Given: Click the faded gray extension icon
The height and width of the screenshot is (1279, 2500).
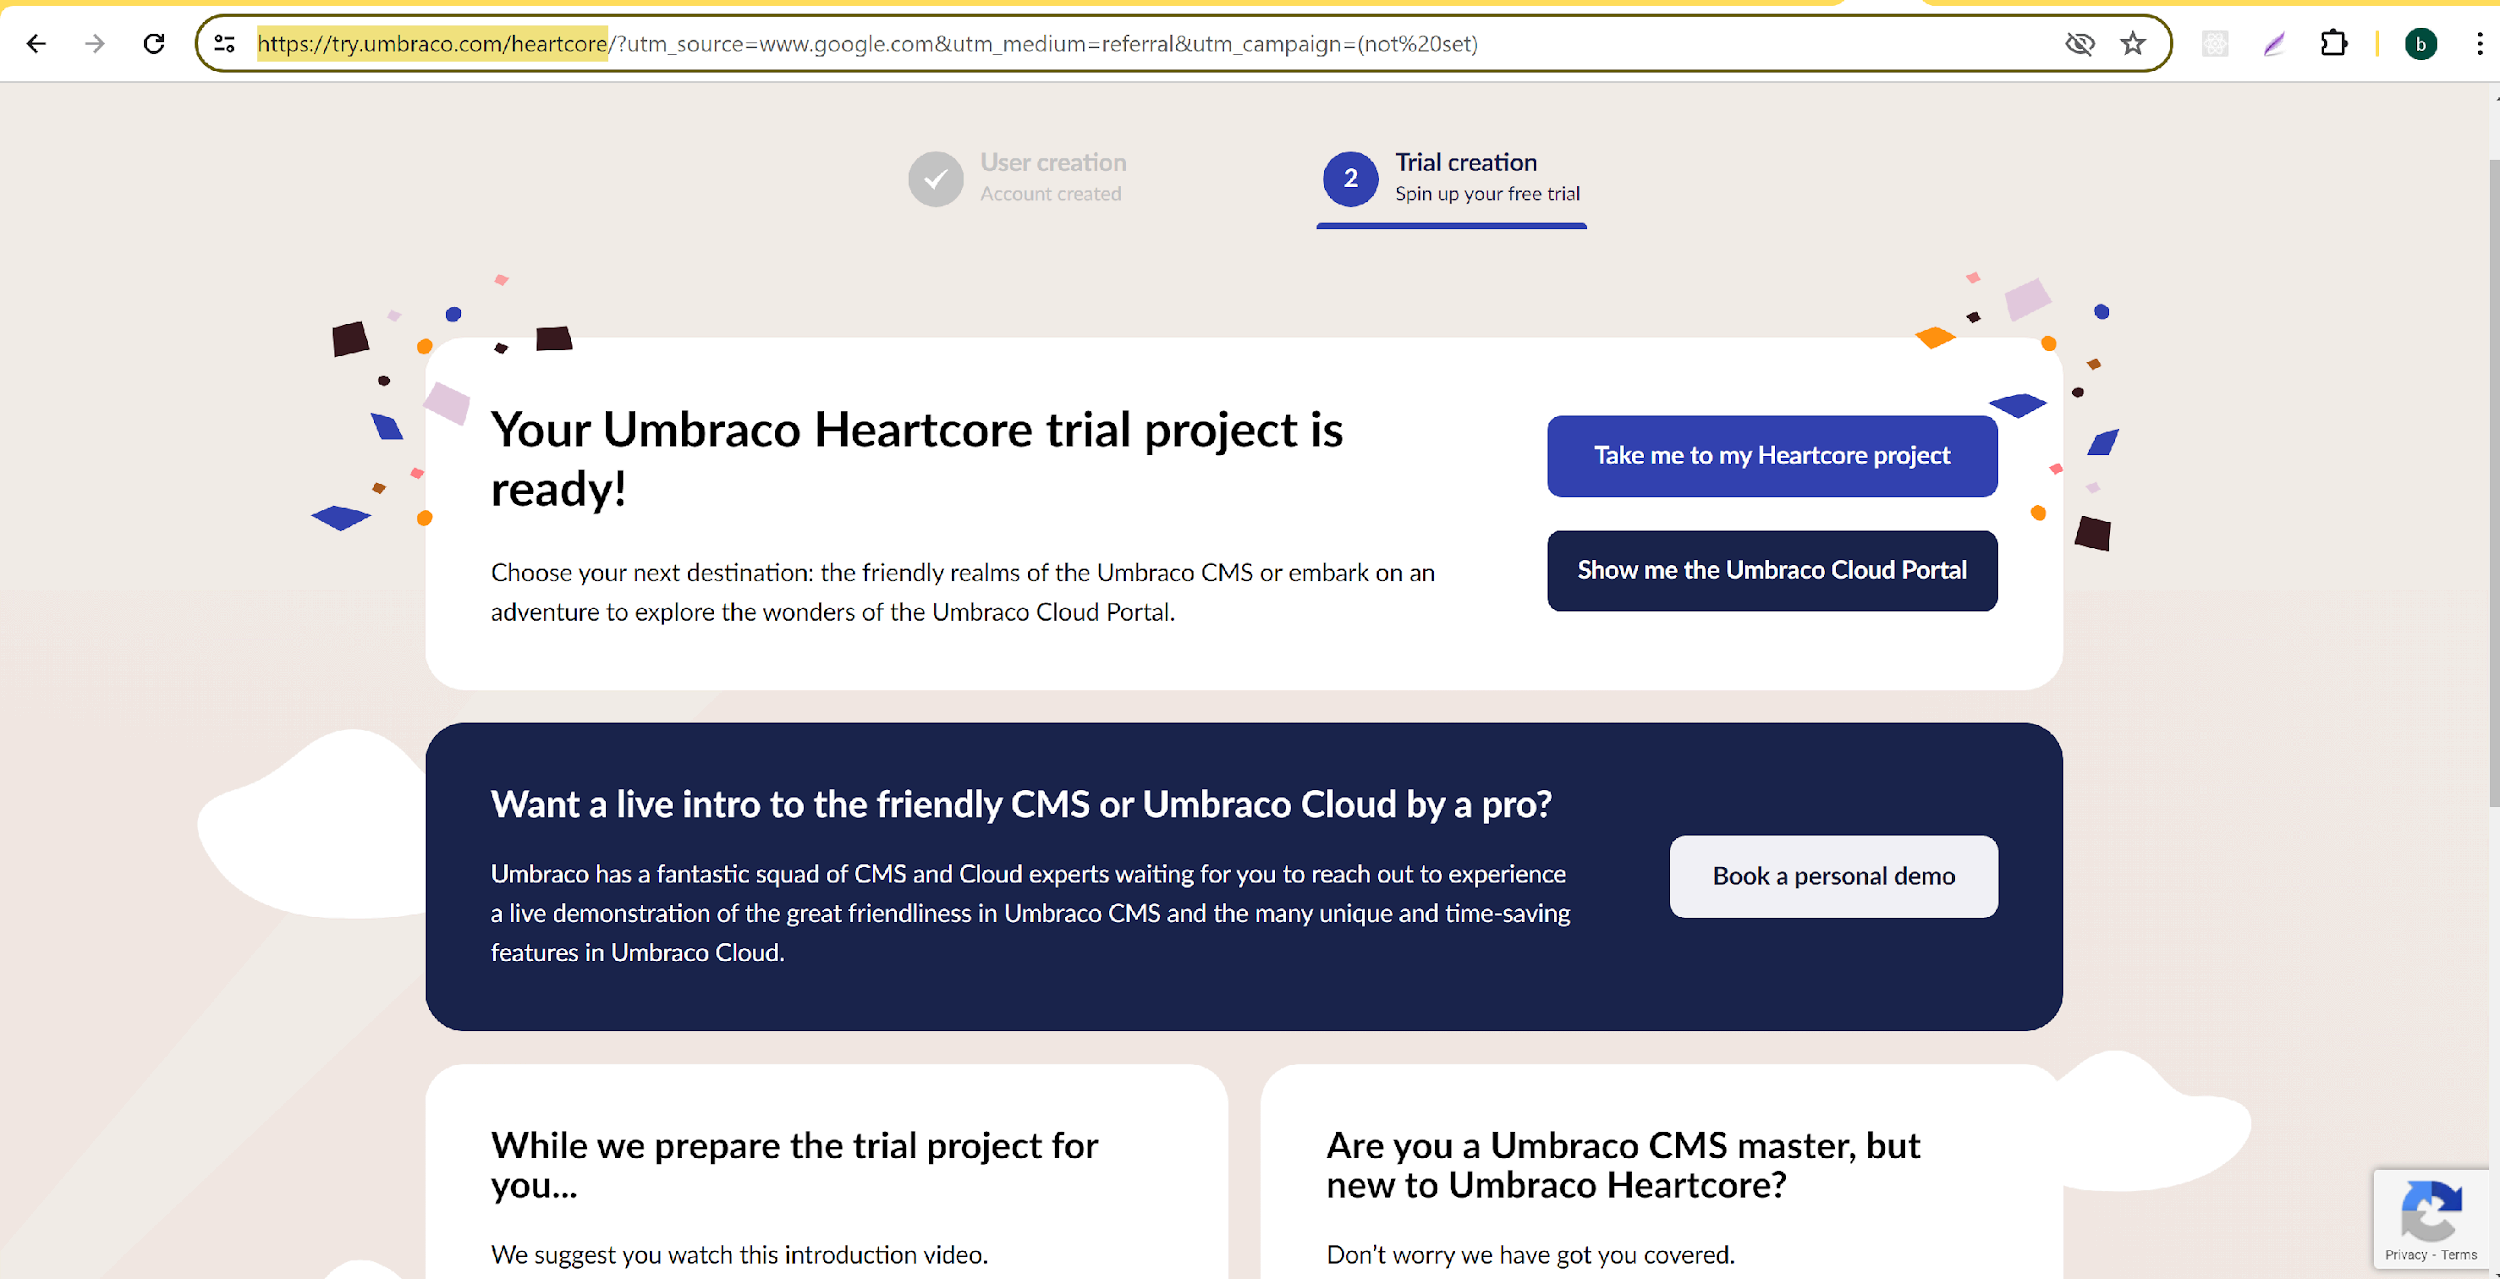Looking at the screenshot, I should (2215, 44).
